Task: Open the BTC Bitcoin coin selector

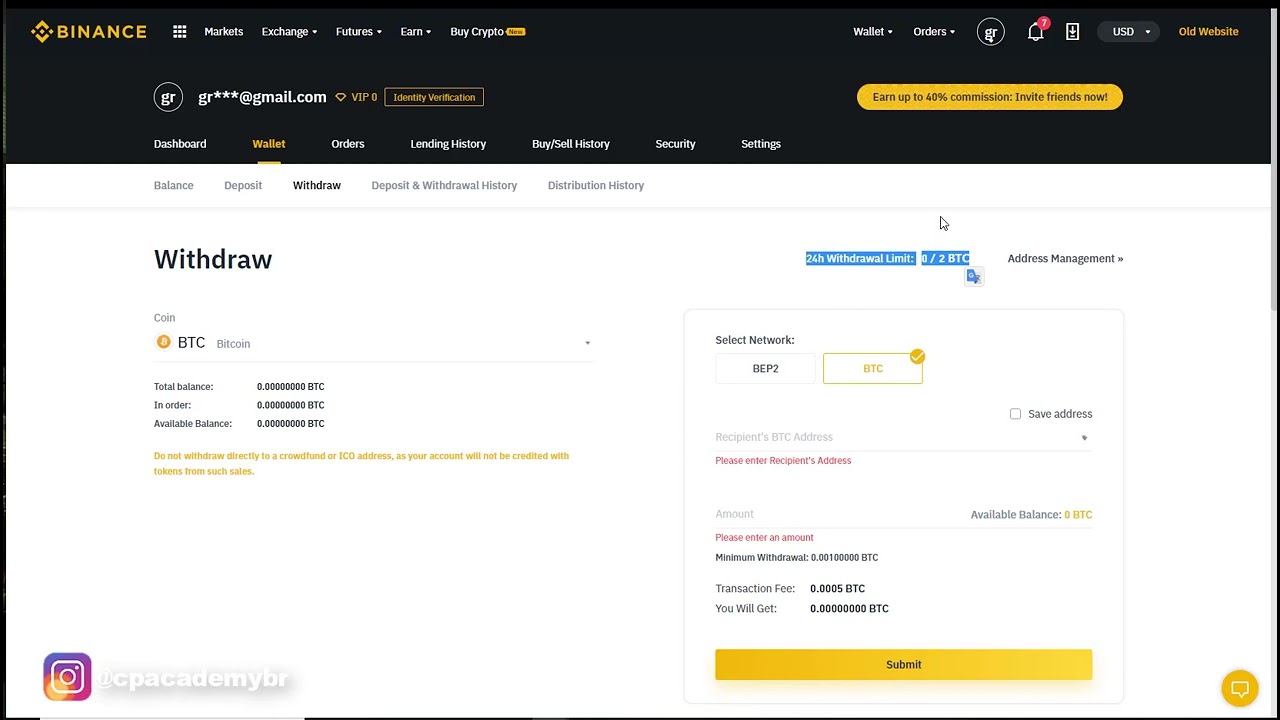Action: (x=373, y=343)
